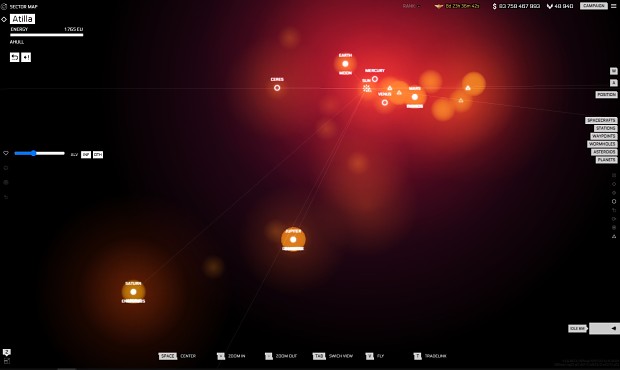
Task: Click the label tag left of the bottom-right panel
Action: [577, 328]
